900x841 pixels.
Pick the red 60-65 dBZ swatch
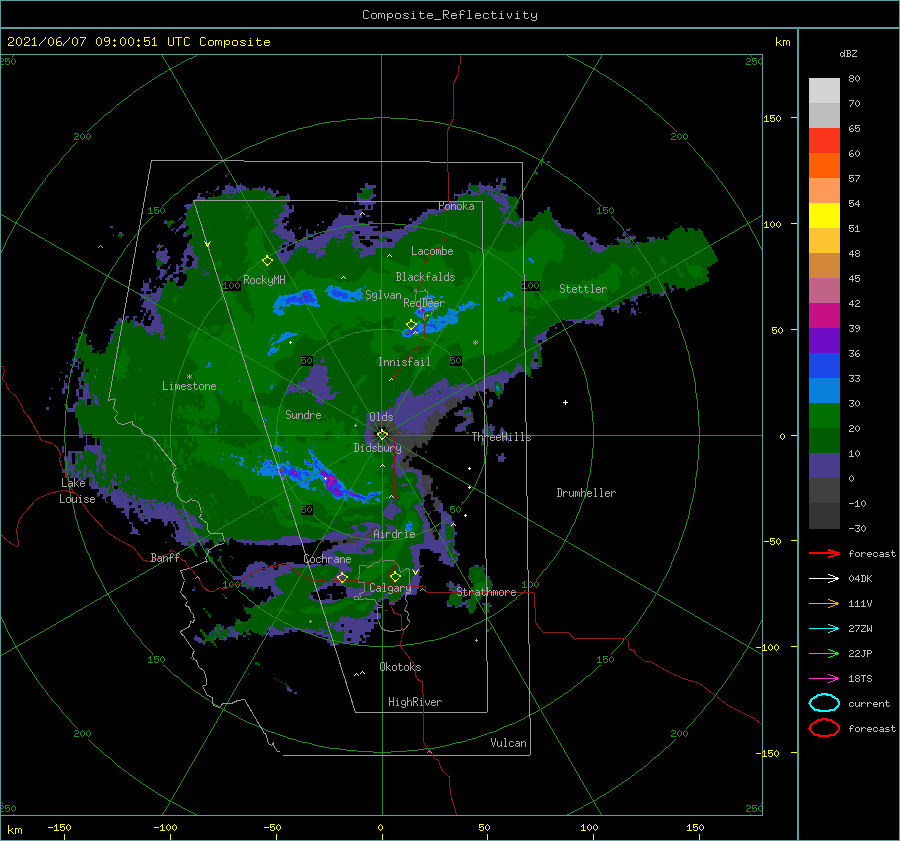824,141
